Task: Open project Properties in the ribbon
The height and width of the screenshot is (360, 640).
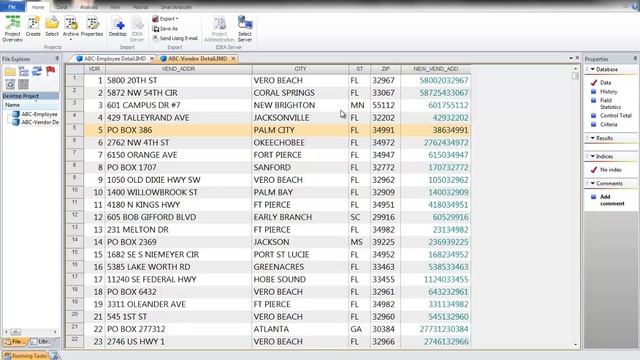Action: pos(92,27)
